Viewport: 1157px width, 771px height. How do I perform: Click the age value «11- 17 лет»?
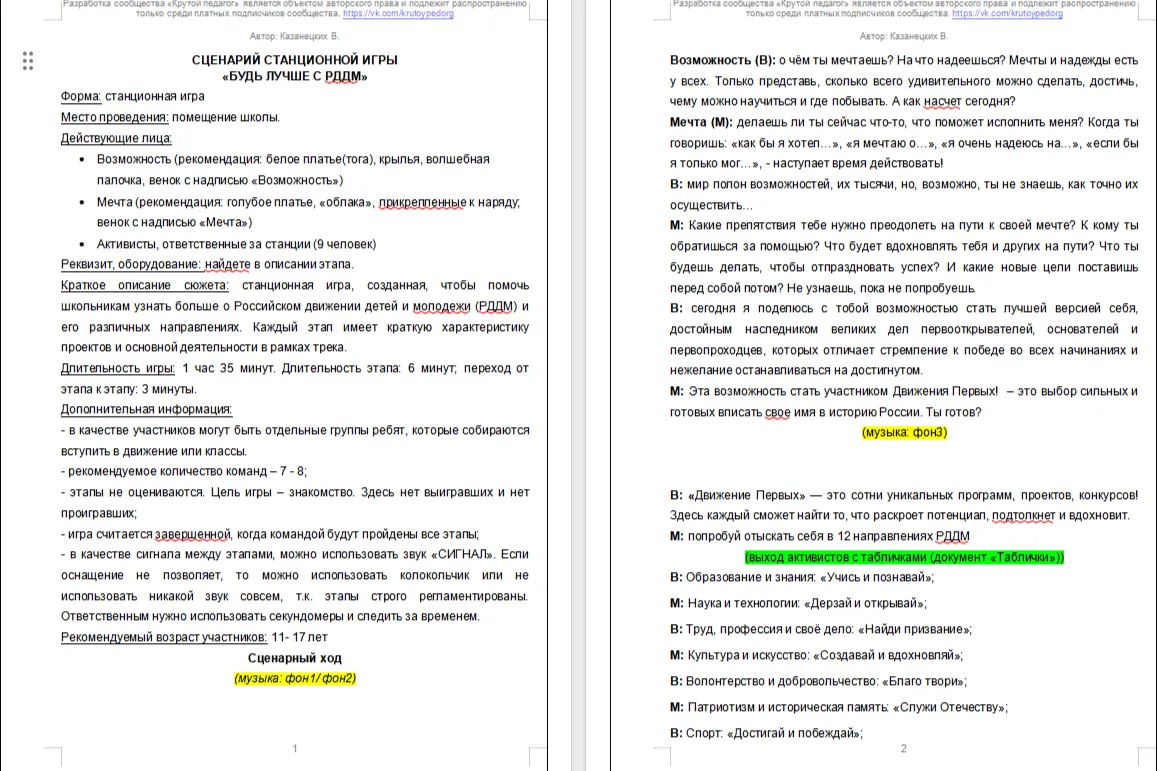point(300,637)
